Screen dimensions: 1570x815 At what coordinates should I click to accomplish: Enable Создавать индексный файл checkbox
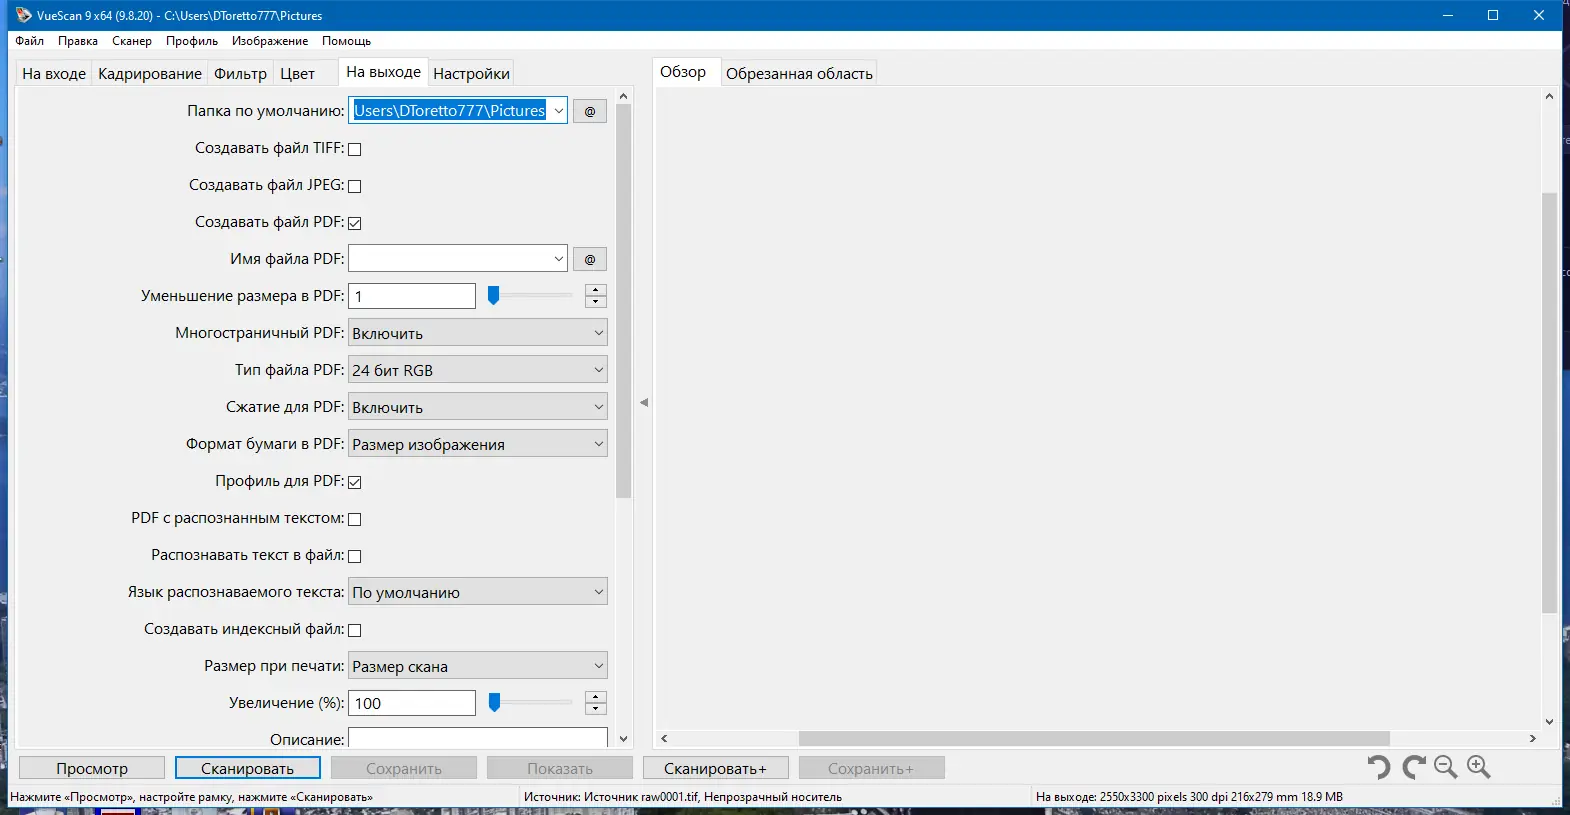pos(354,630)
